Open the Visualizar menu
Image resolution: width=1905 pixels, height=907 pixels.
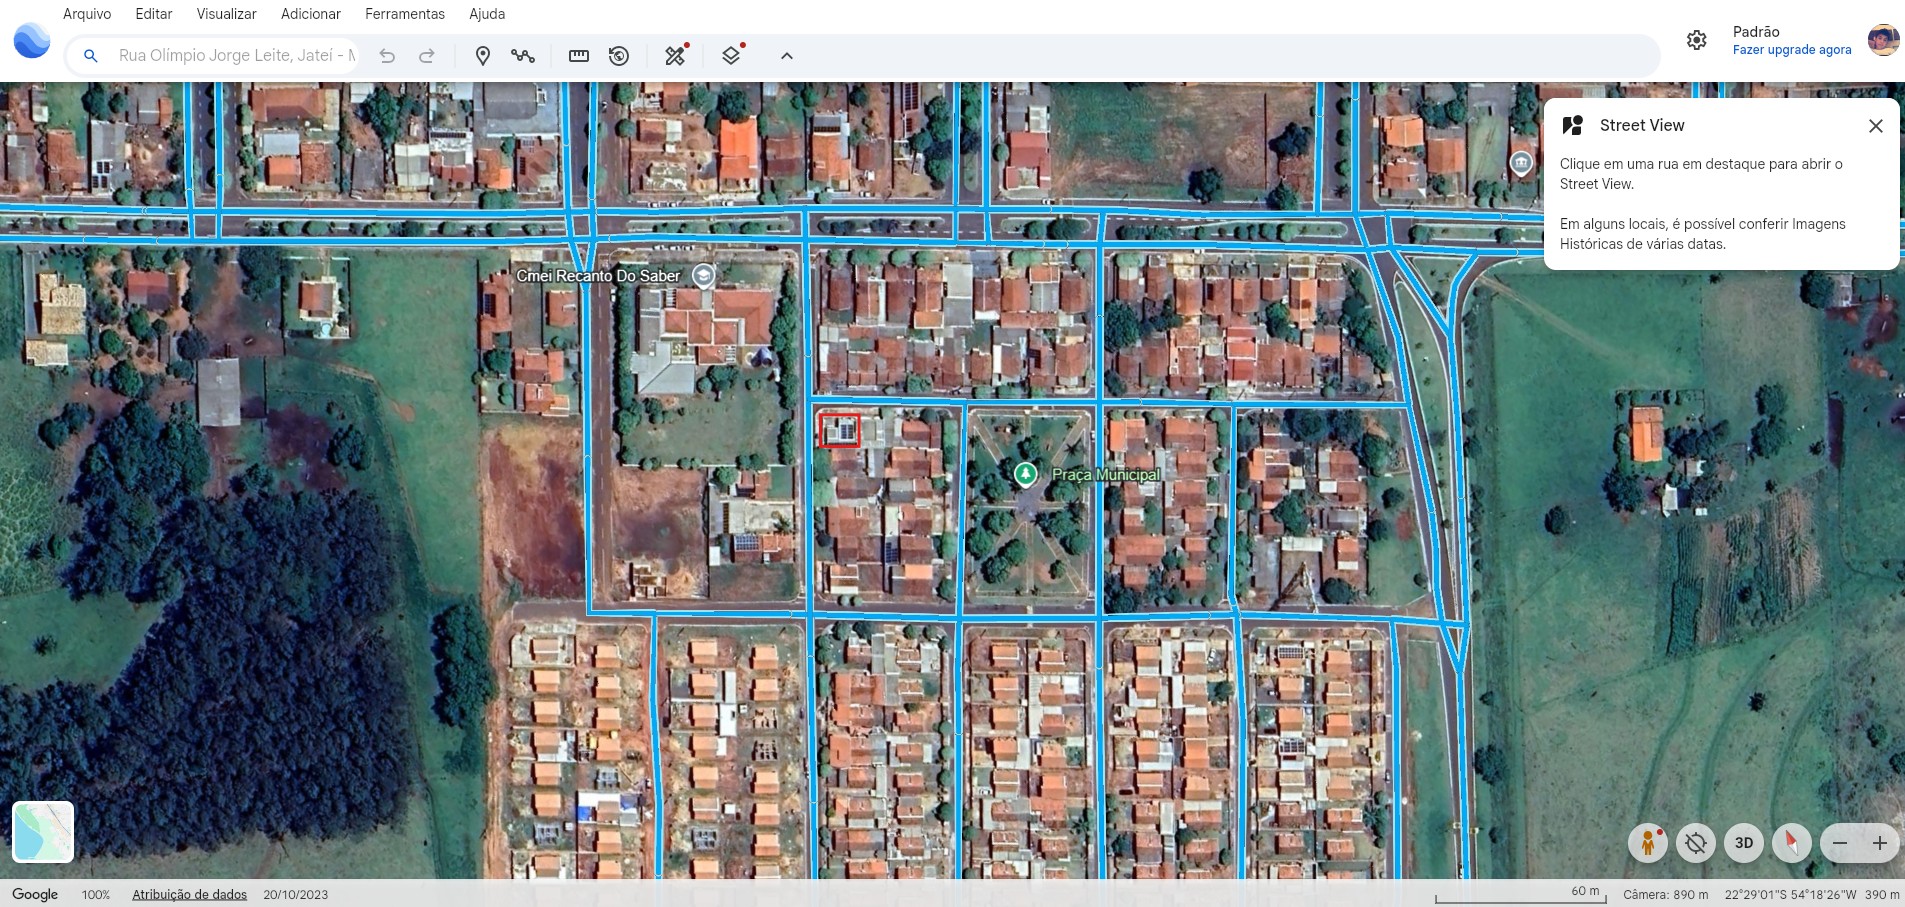click(x=226, y=14)
